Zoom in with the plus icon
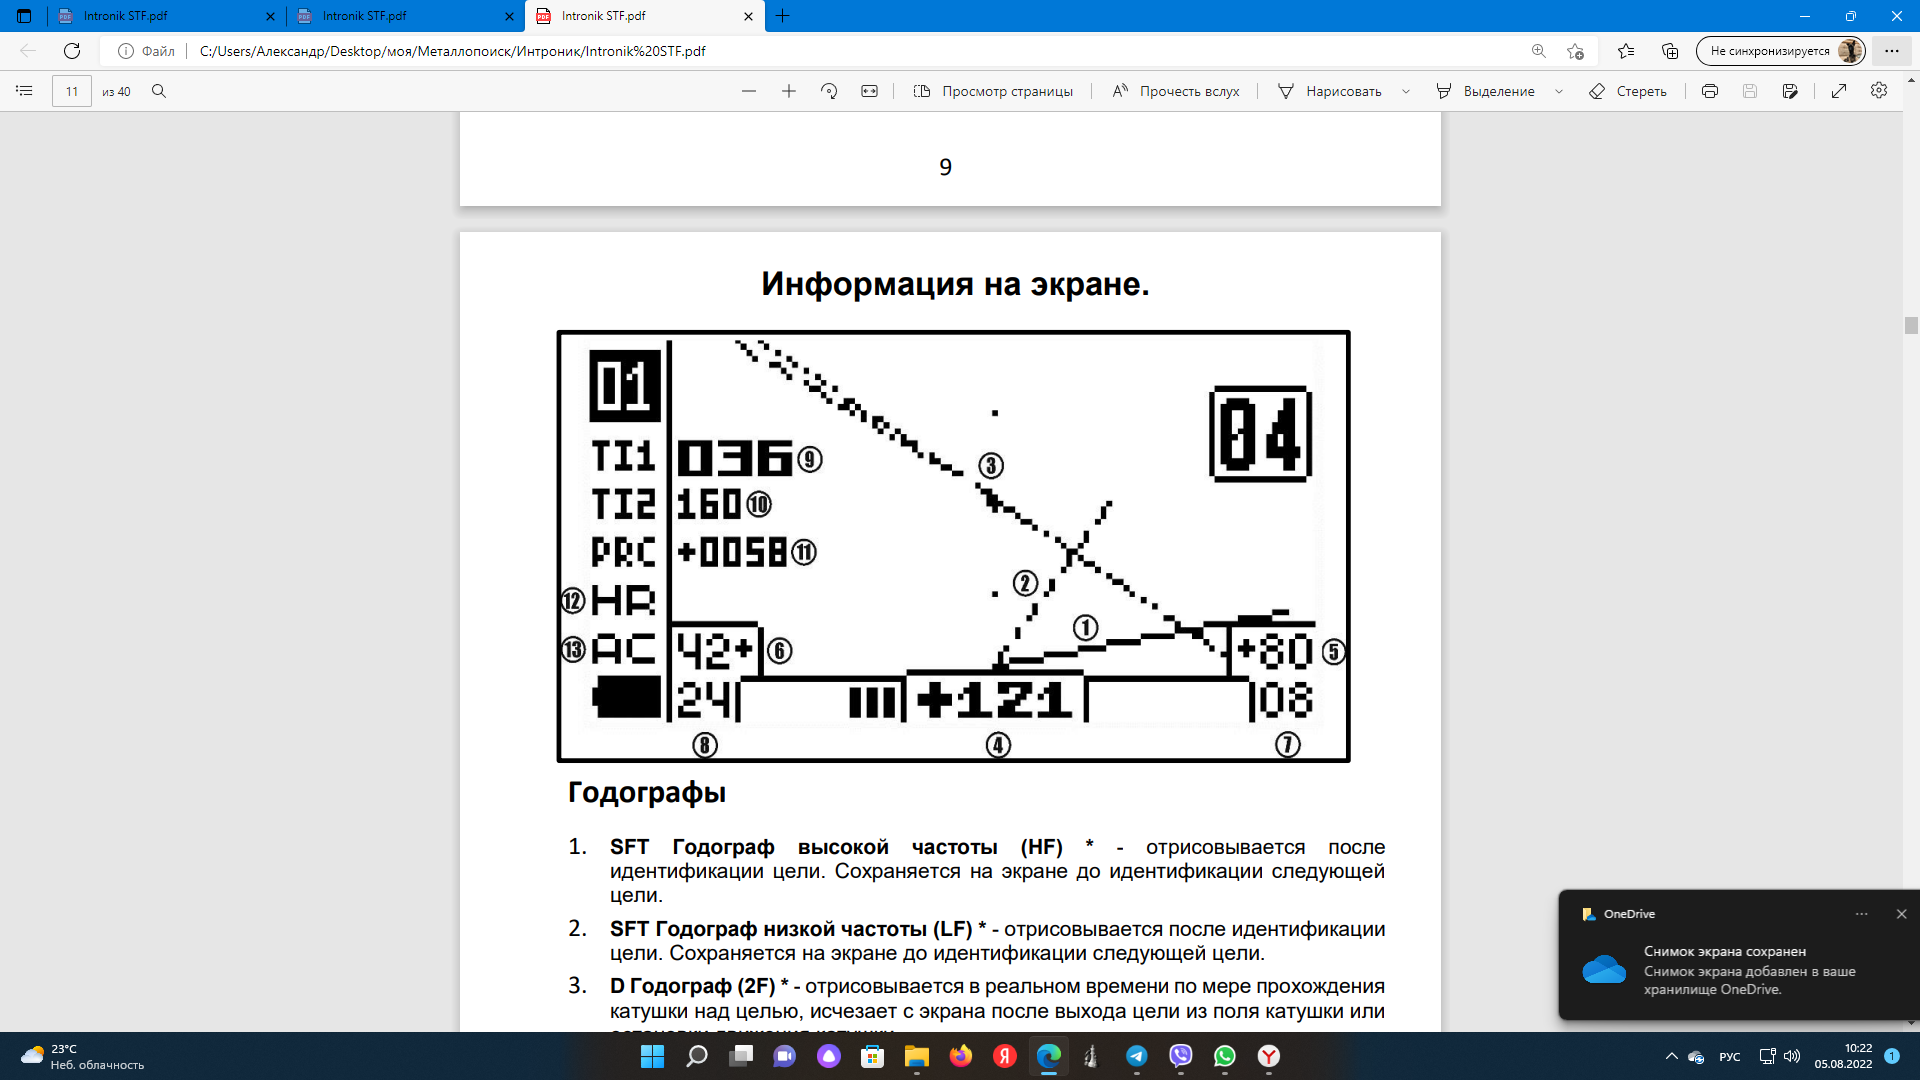Viewport: 1920px width, 1080px height. 789,91
